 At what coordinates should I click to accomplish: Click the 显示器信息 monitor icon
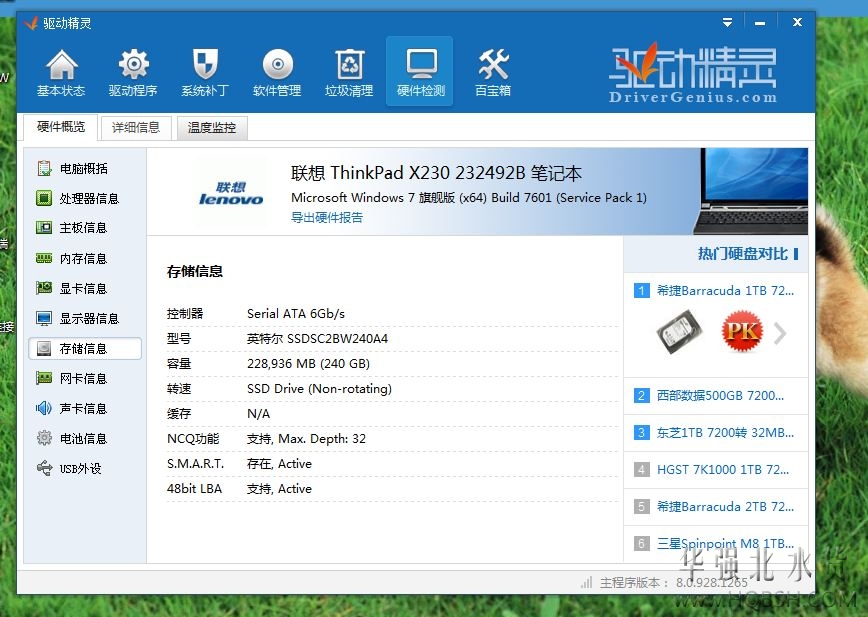44,318
